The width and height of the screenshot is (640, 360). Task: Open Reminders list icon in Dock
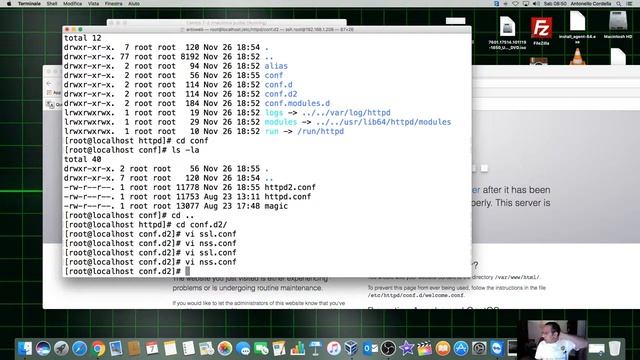coord(188,348)
